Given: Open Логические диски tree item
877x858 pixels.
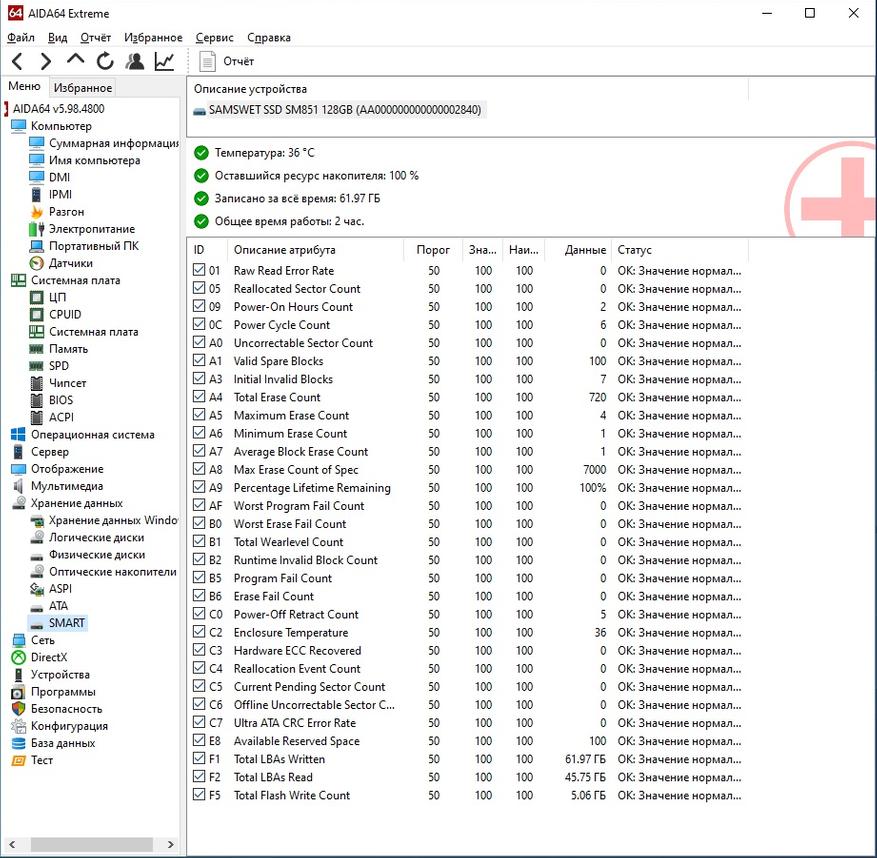Looking at the screenshot, I should click(96, 538).
